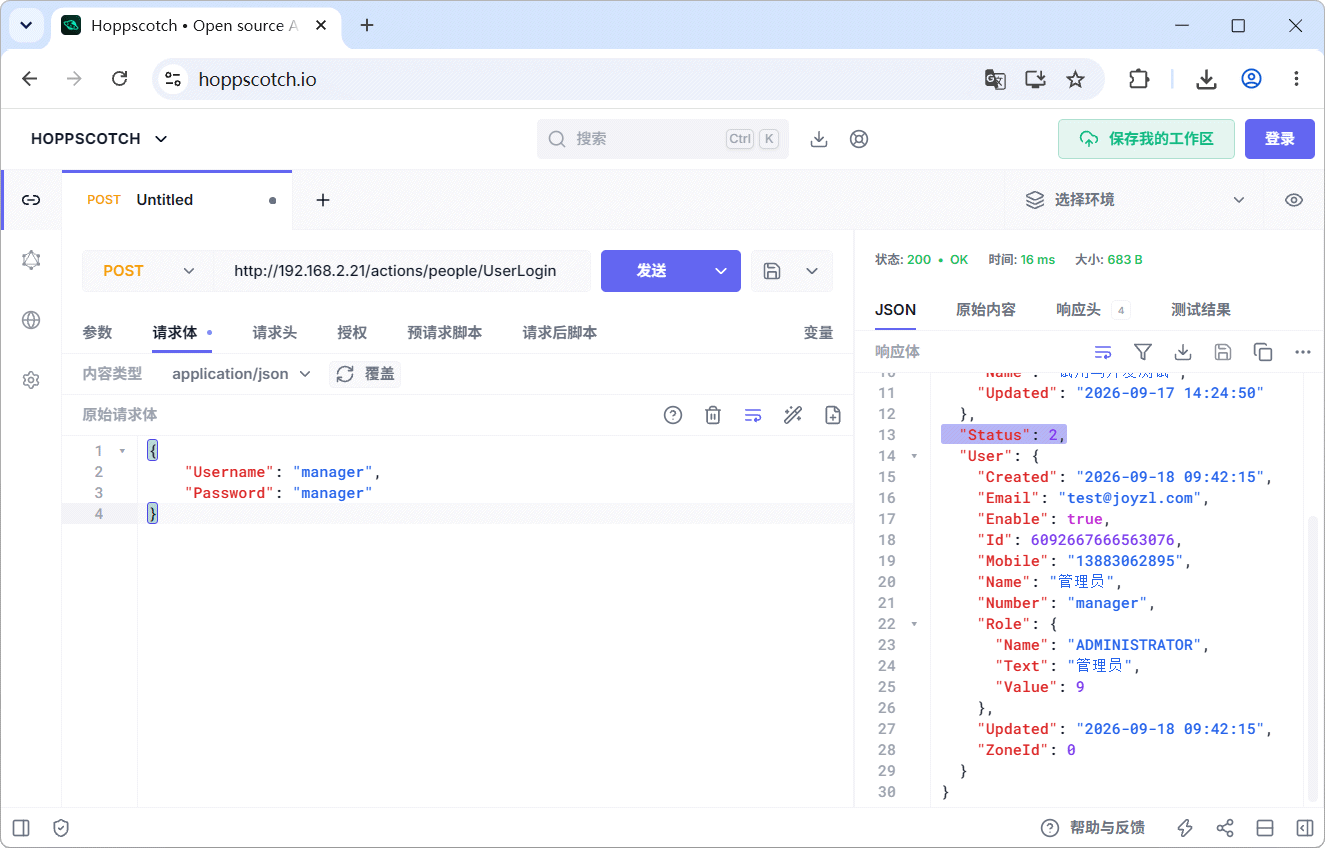Screen dimensions: 1325x848
Task: Click the translate page icon in address bar
Action: click(x=995, y=79)
